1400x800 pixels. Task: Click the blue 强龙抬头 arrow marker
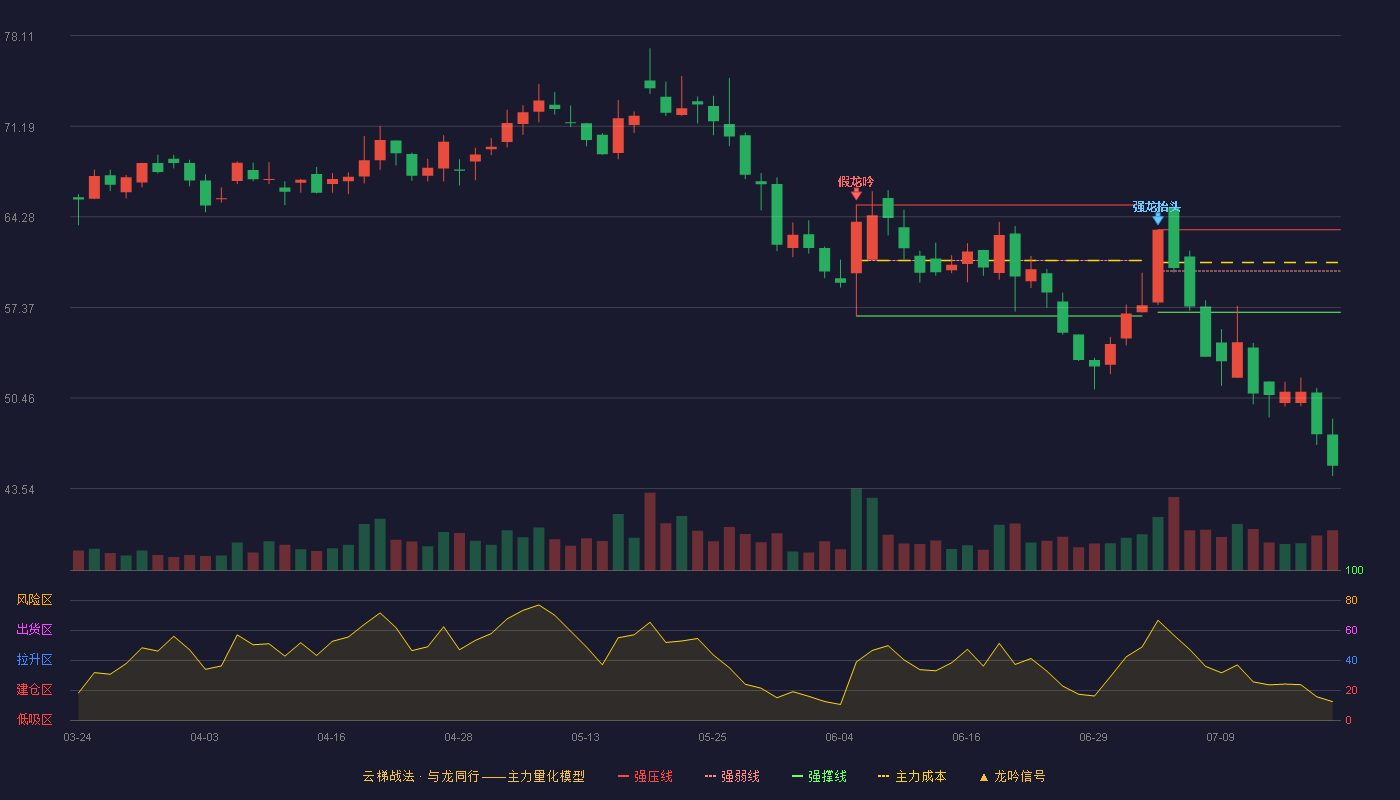click(x=1158, y=219)
